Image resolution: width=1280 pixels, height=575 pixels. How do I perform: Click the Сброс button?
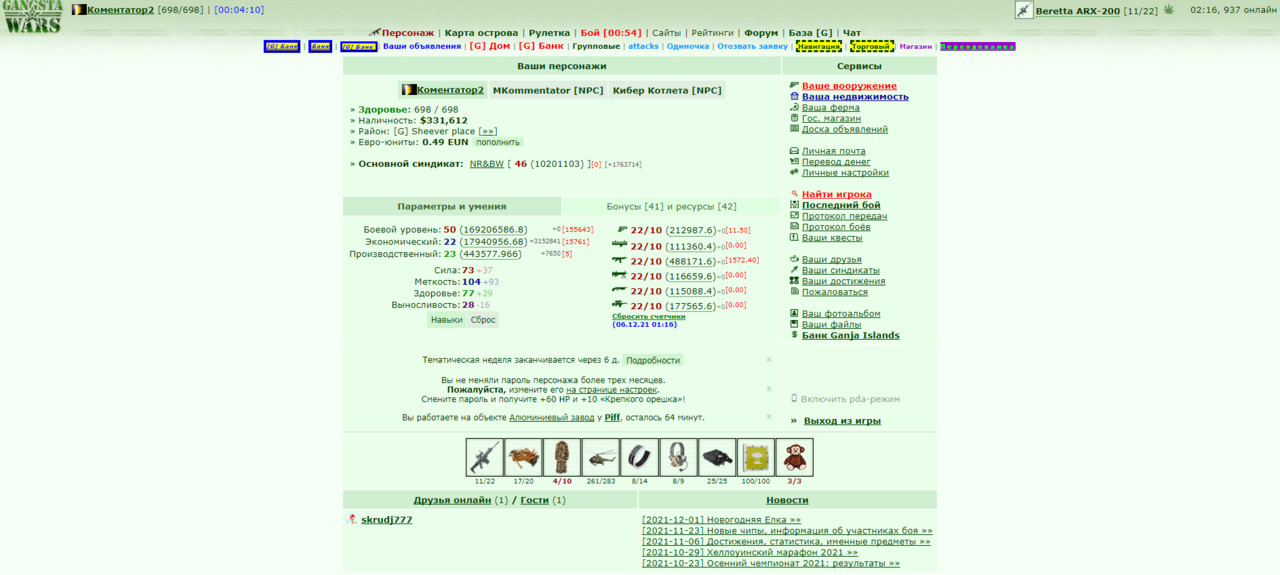click(483, 320)
